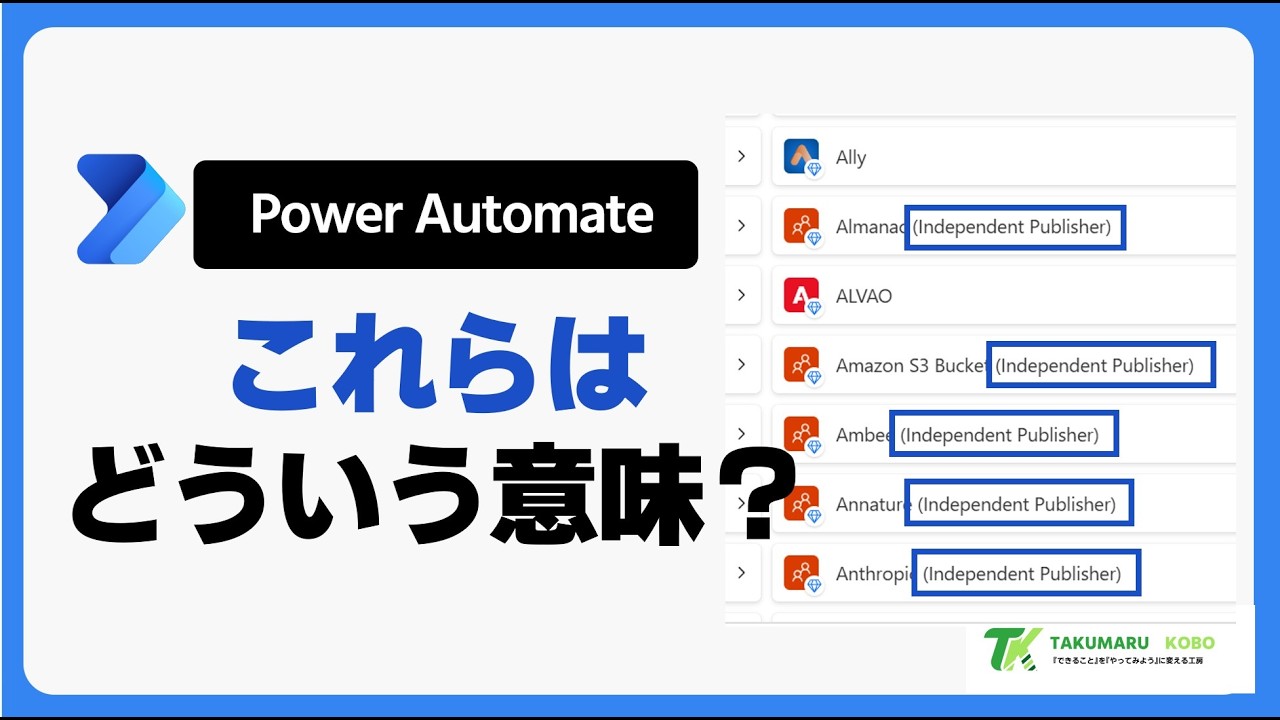Click the Anthropic connector icon
The height and width of the screenshot is (720, 1280).
802,573
